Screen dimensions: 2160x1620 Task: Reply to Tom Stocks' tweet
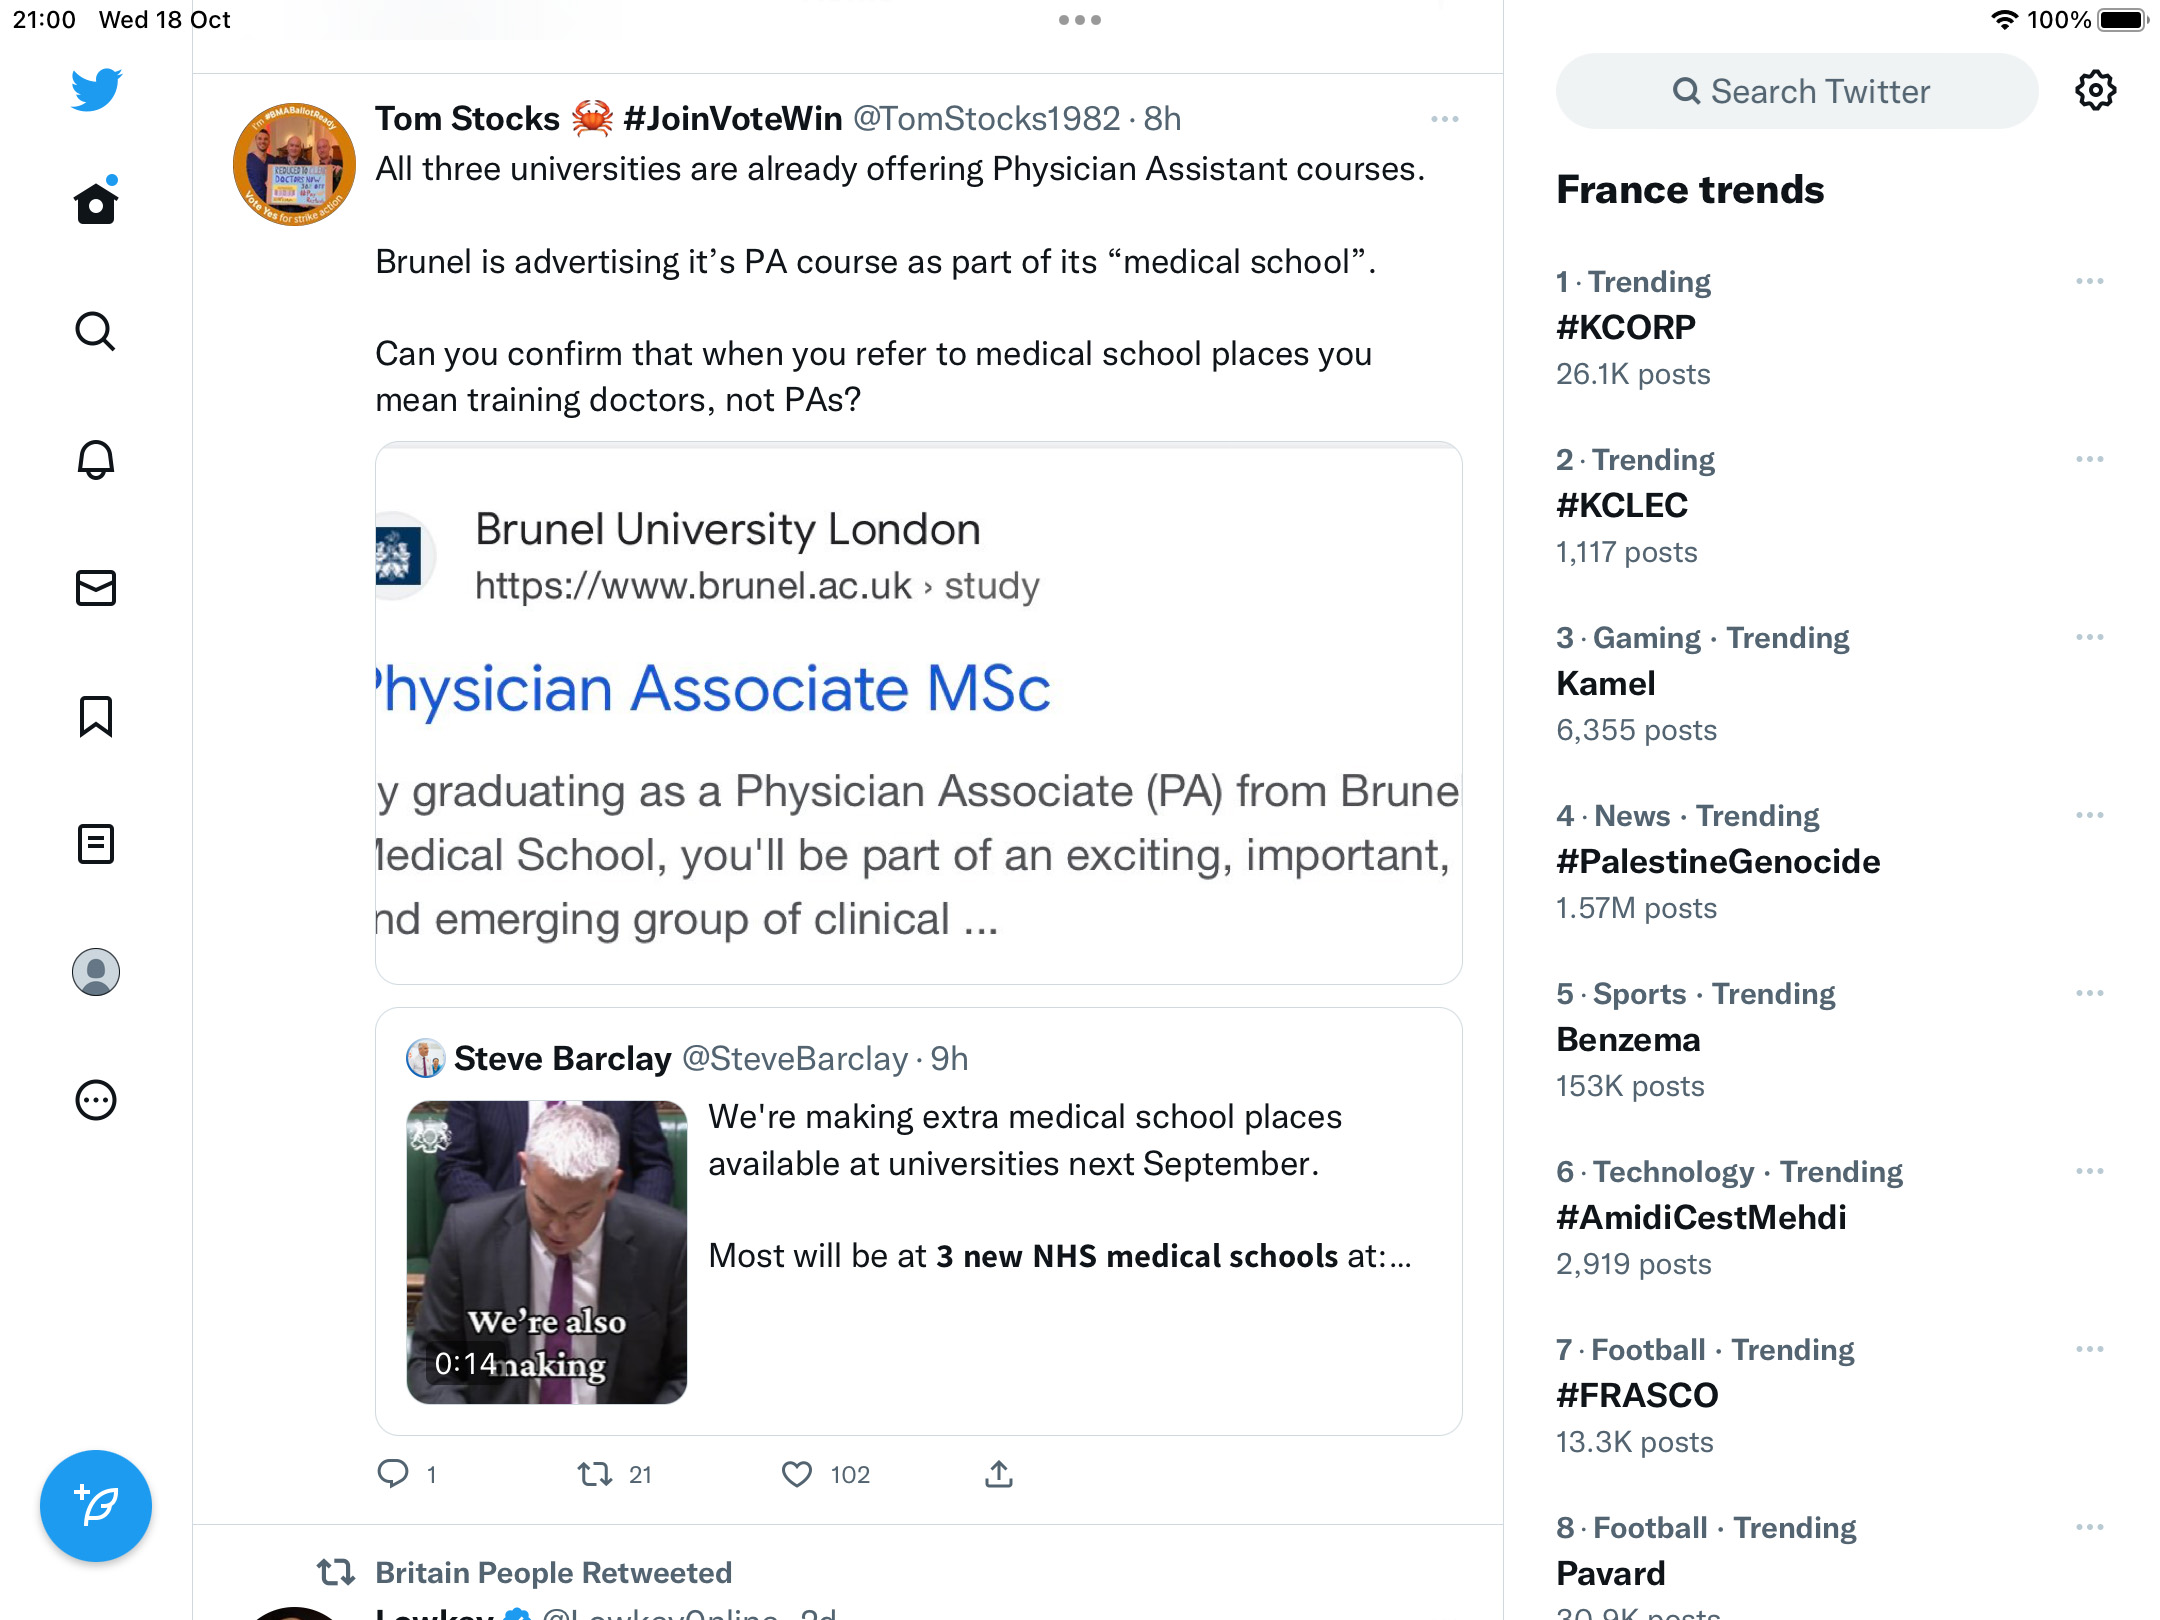coord(393,1474)
